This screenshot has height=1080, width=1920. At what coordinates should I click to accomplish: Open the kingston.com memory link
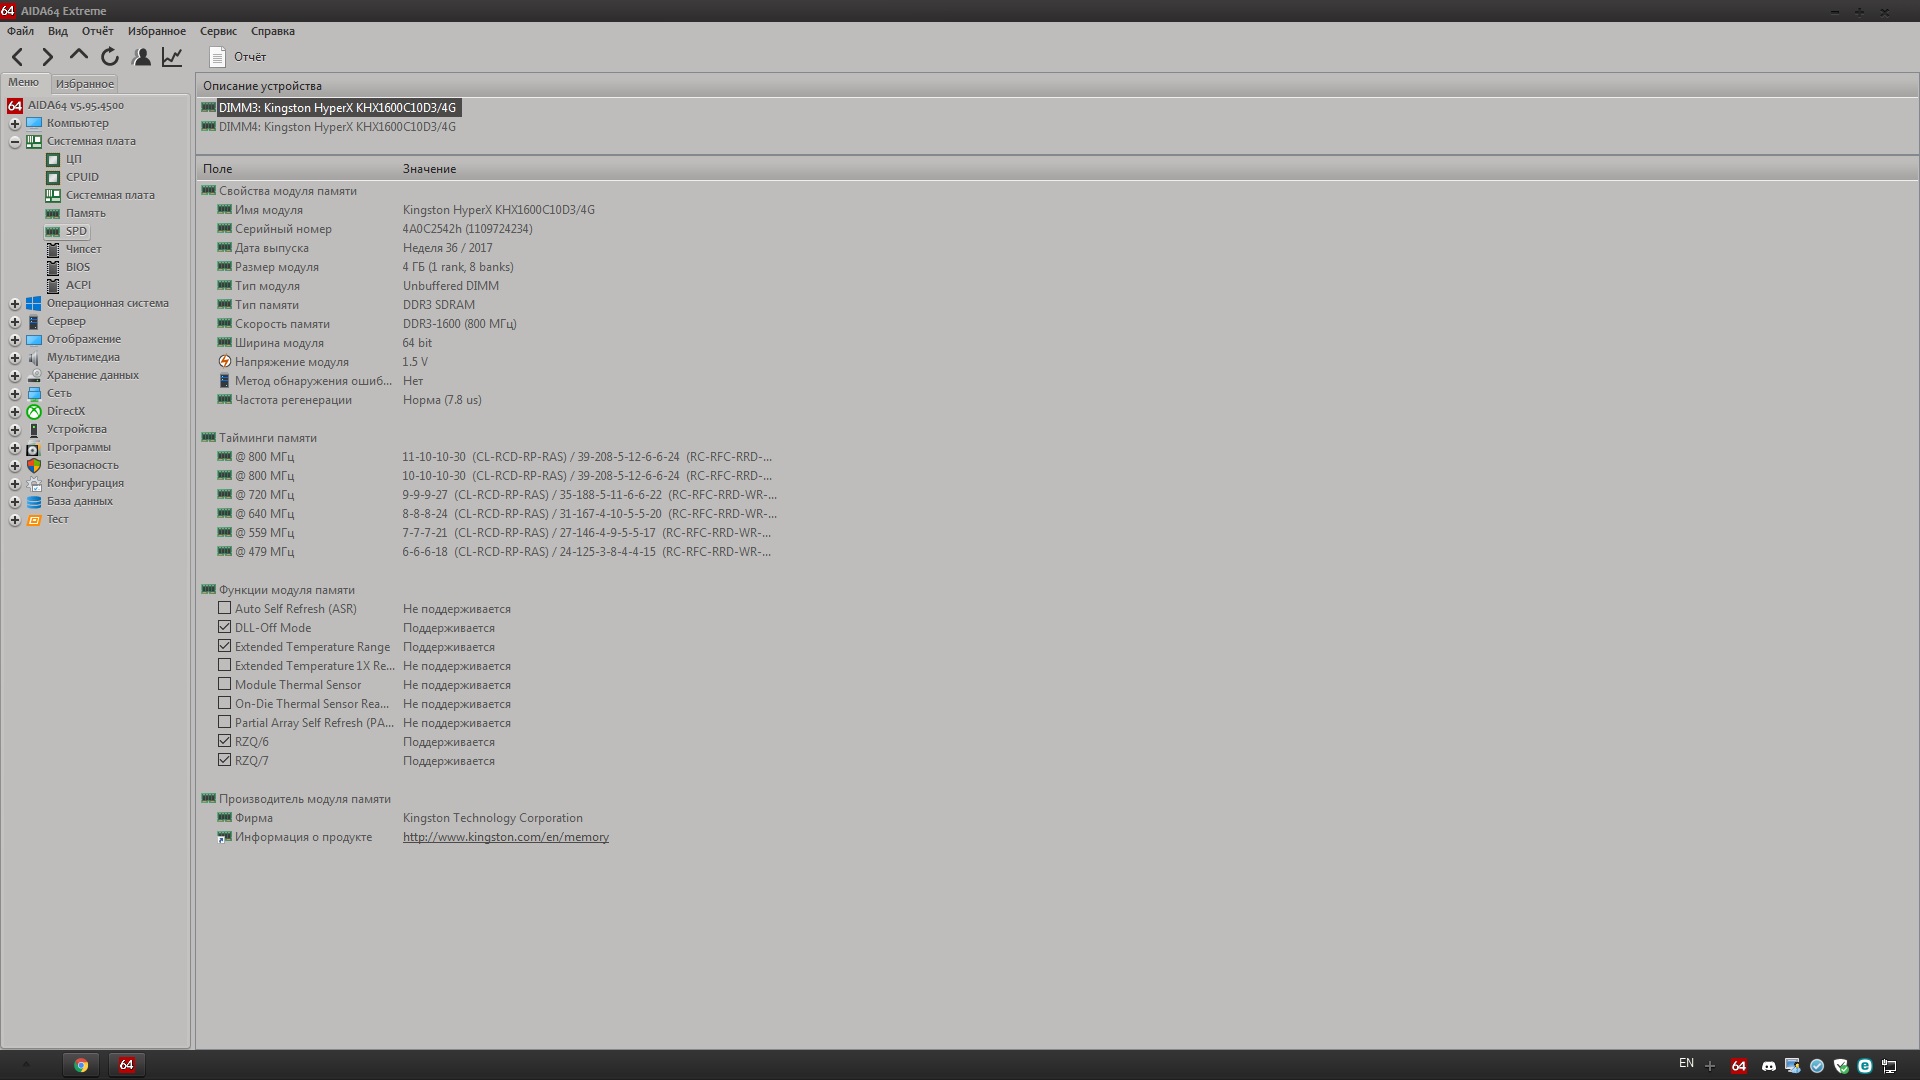505,837
